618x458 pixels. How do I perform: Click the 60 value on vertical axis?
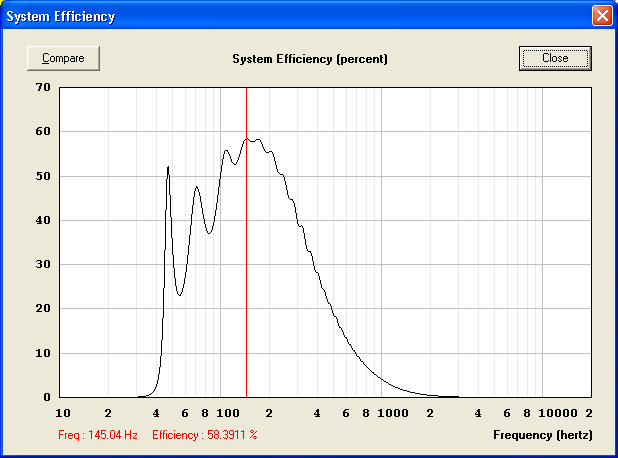point(43,131)
